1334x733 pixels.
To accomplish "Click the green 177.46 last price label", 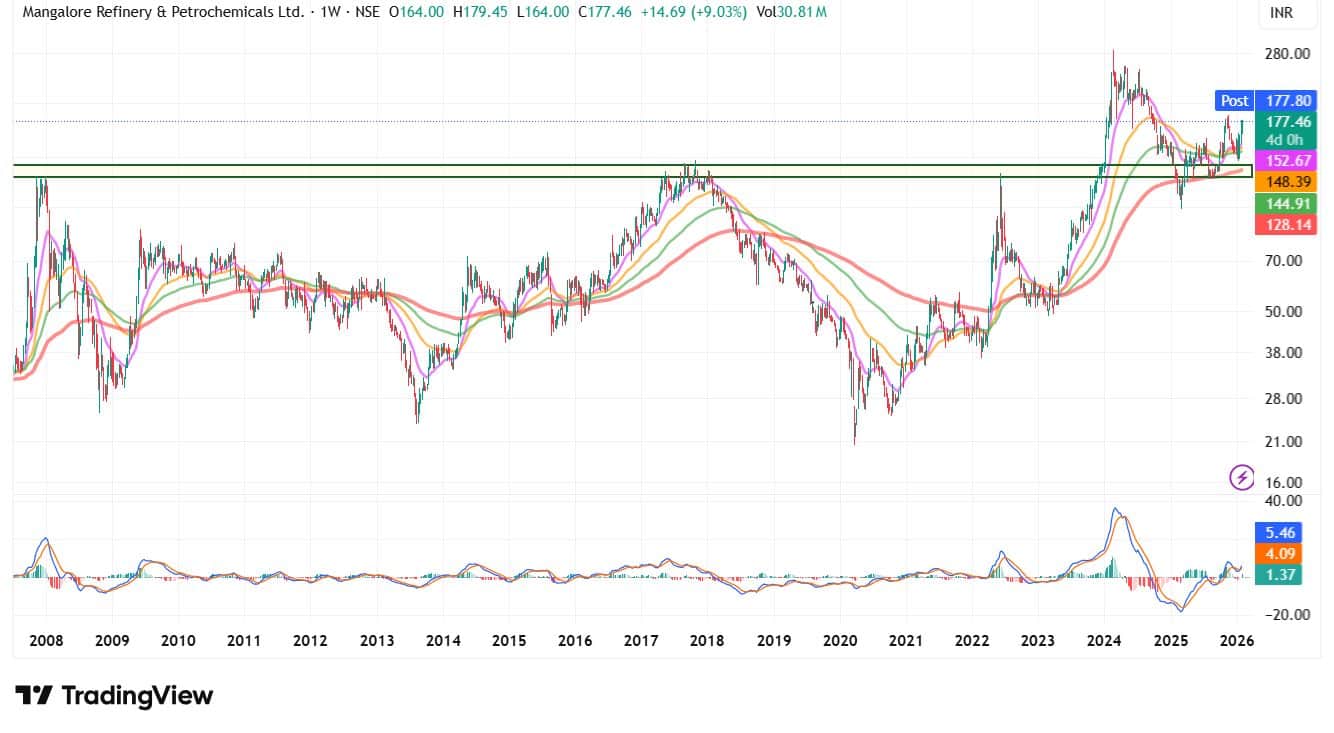I will 1287,121.
